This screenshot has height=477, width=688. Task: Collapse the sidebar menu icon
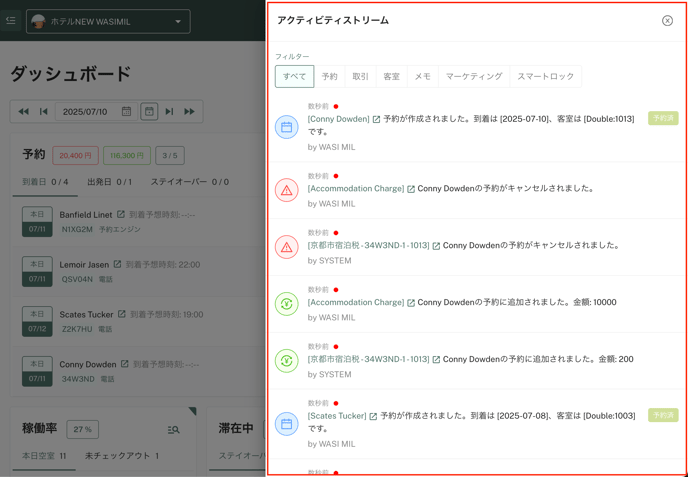[11, 20]
